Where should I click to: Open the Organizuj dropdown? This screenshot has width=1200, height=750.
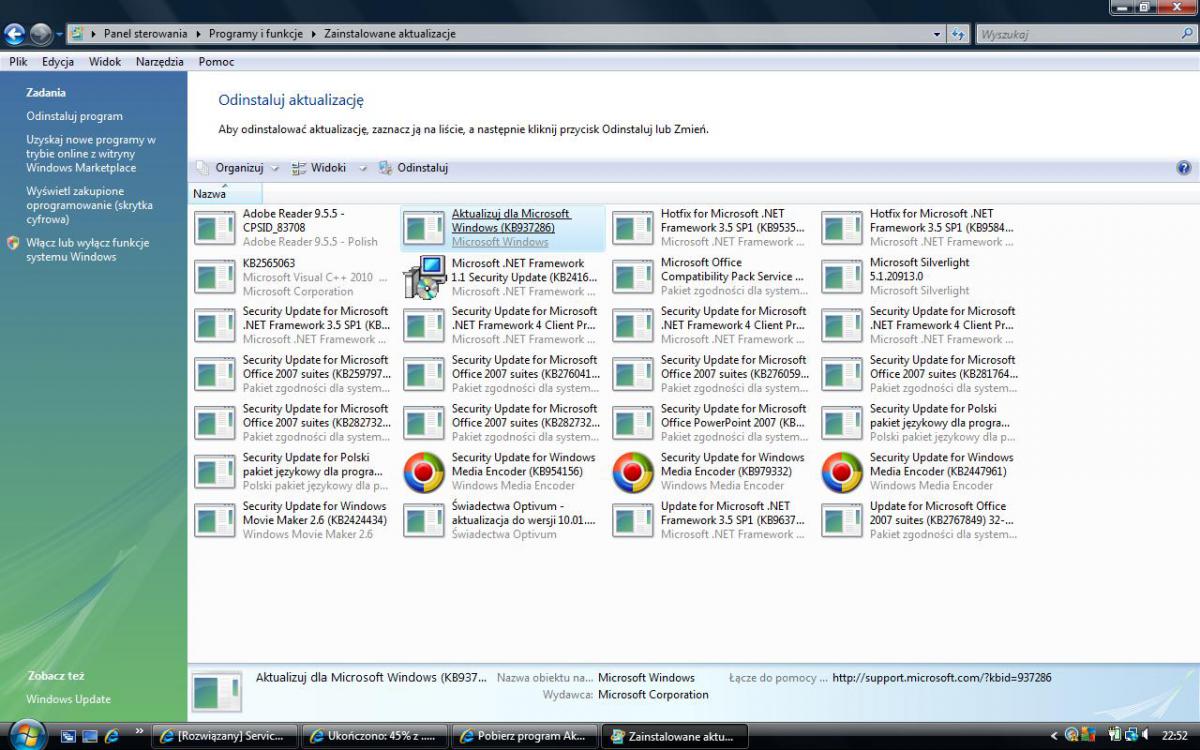click(237, 168)
